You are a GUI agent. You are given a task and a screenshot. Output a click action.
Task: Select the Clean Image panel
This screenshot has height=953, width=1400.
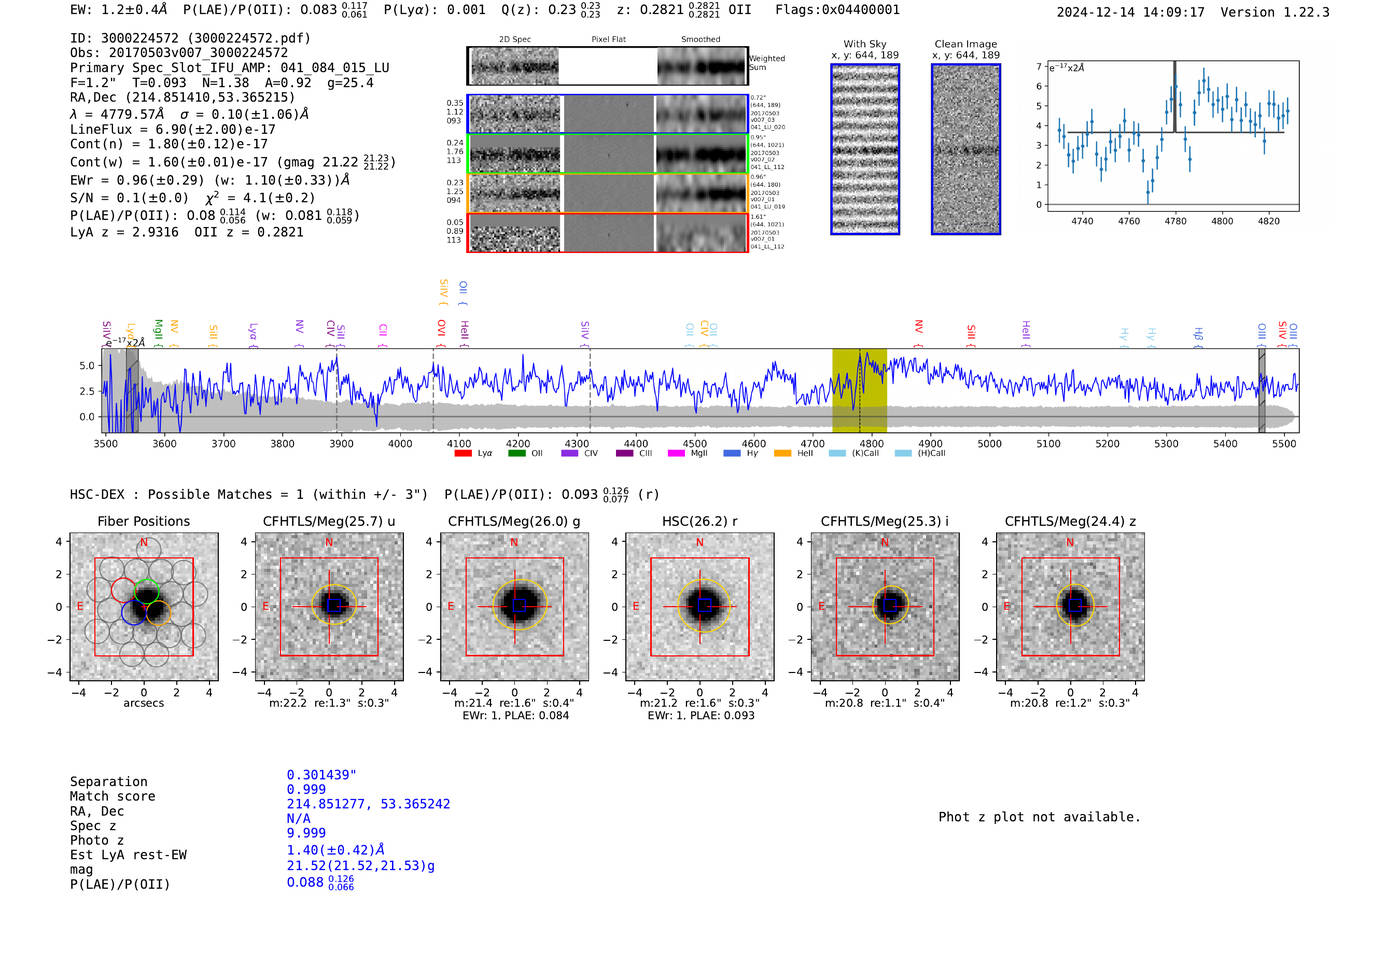pos(966,149)
